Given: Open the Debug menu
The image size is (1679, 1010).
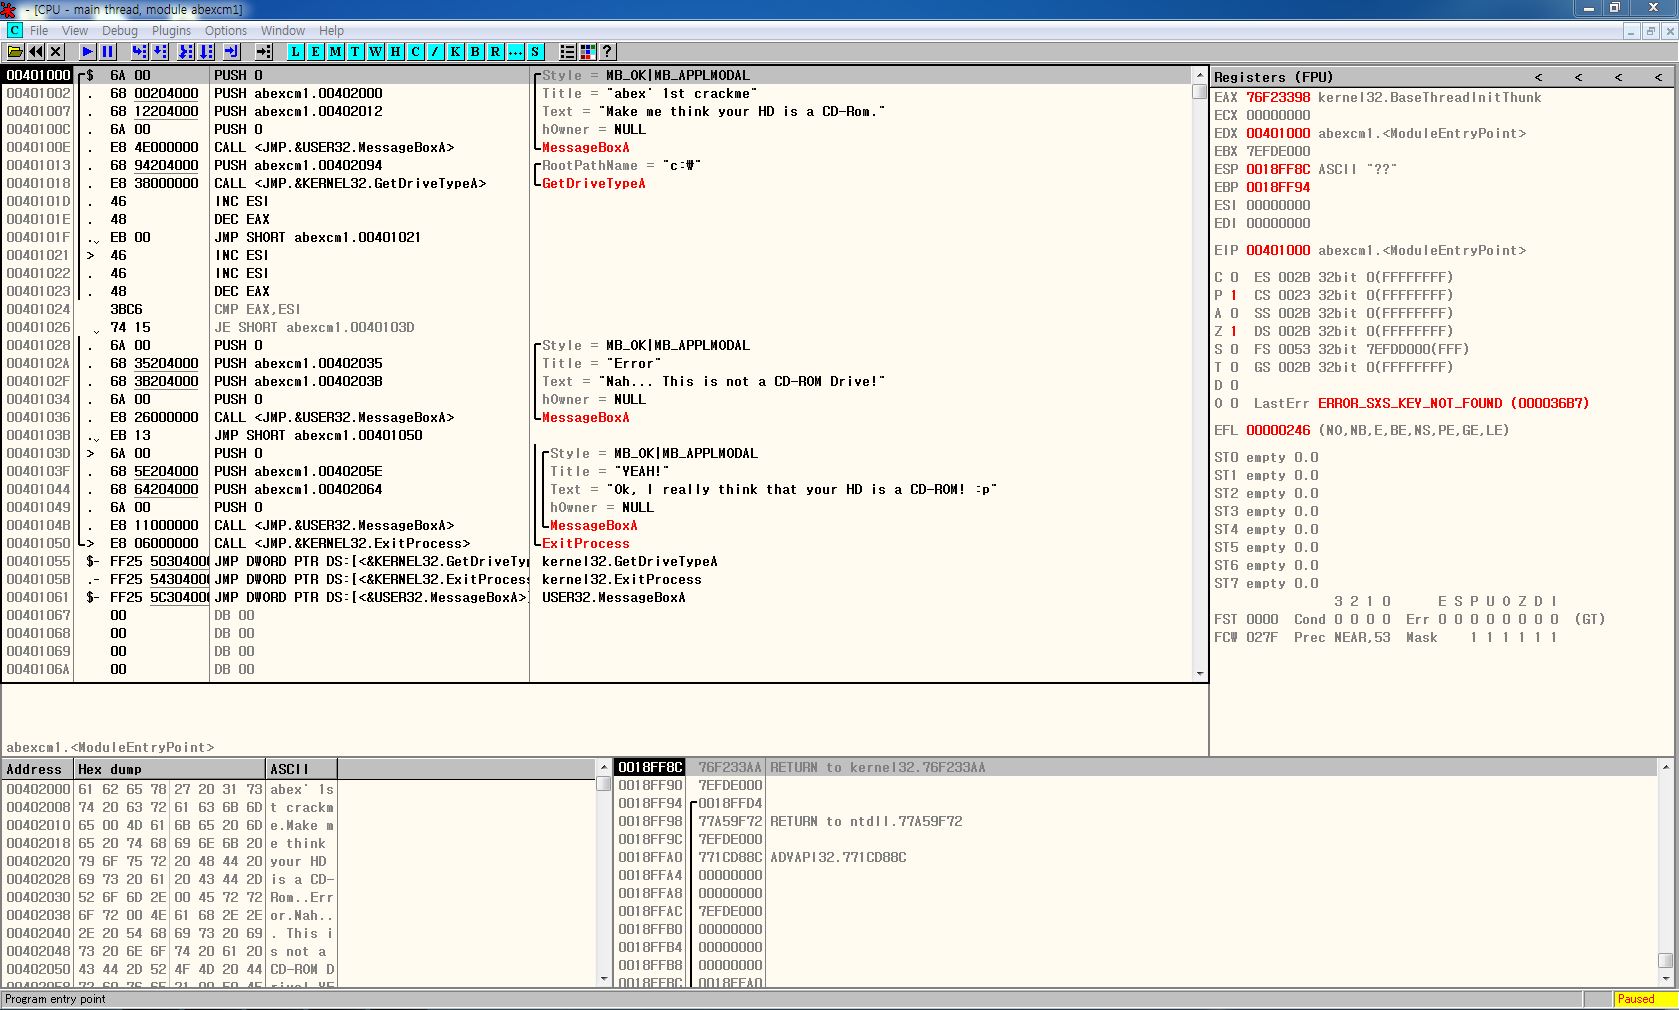Looking at the screenshot, I should pyautogui.click(x=120, y=31).
